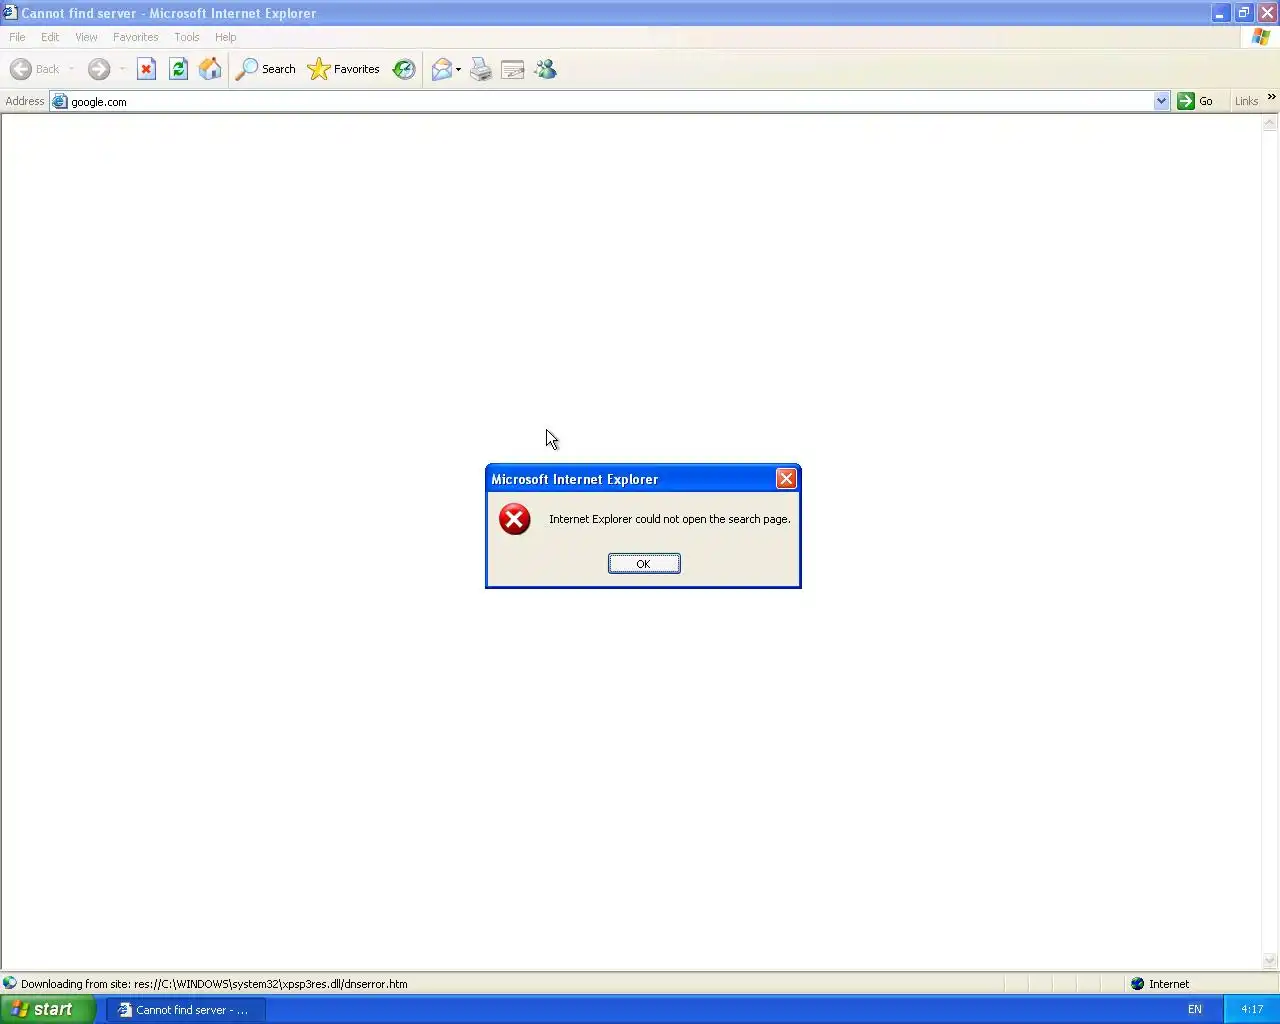Print the page with the printer icon
This screenshot has height=1024, width=1280.
click(x=481, y=69)
